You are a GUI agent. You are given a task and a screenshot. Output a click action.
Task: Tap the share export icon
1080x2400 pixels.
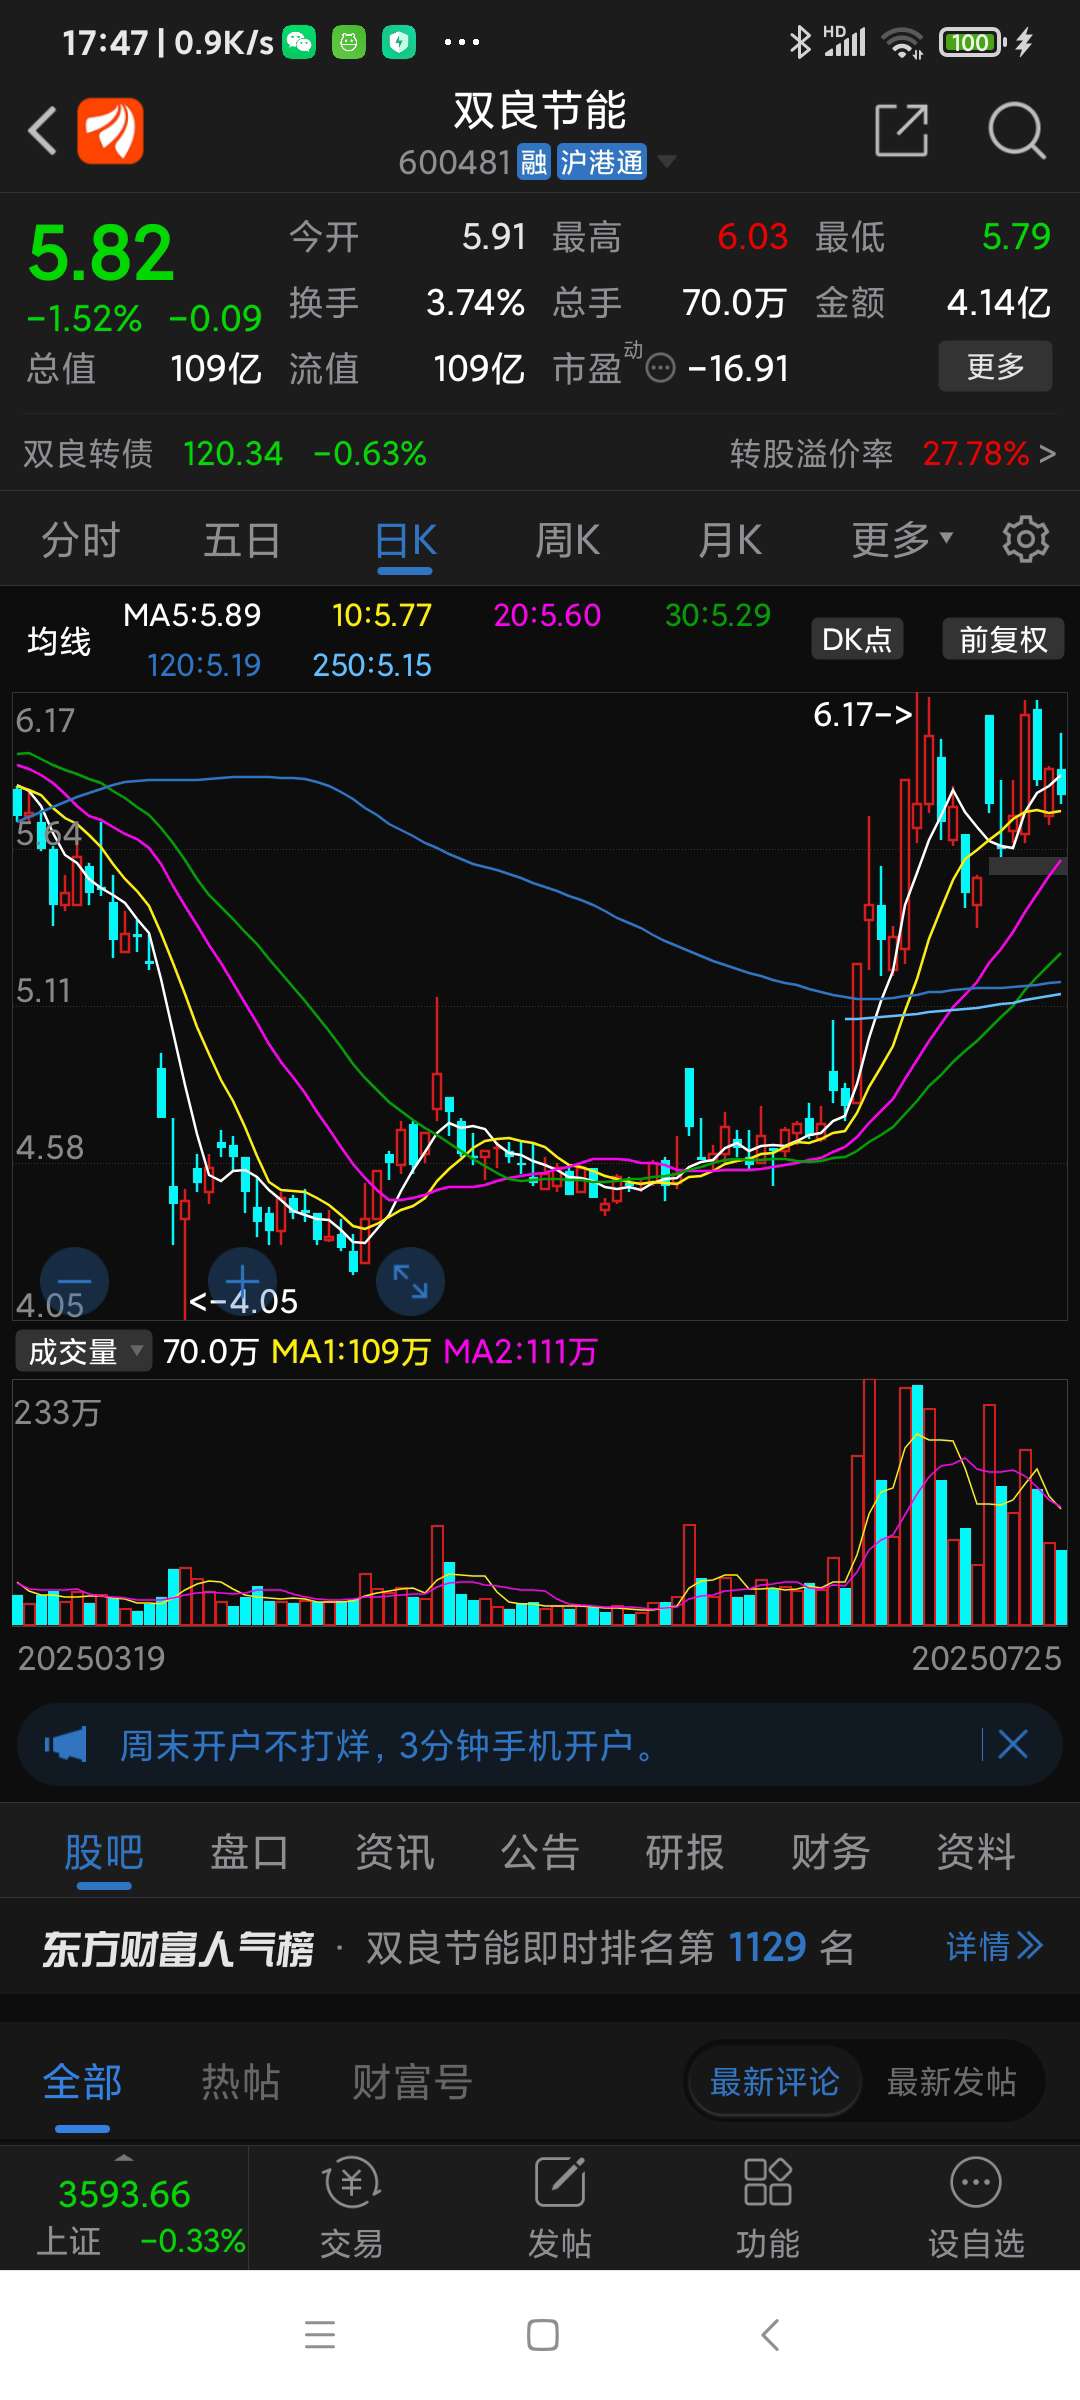[901, 130]
